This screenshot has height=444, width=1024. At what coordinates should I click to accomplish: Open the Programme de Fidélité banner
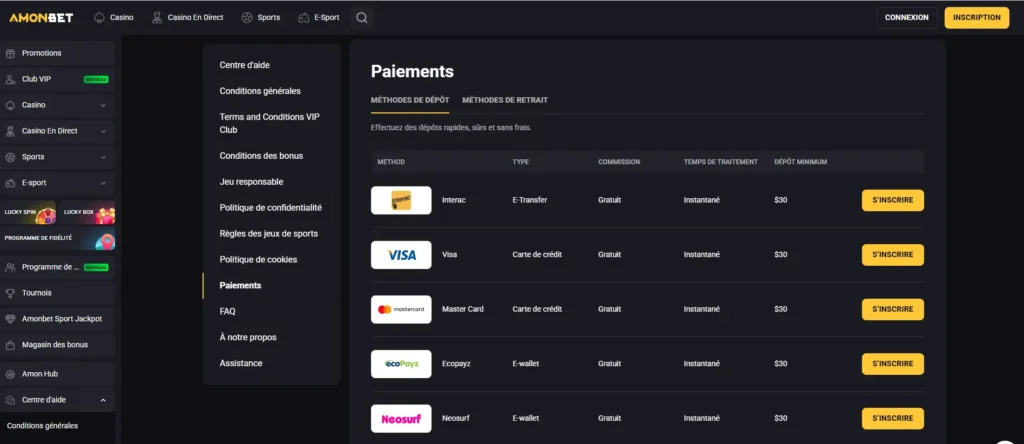click(57, 238)
